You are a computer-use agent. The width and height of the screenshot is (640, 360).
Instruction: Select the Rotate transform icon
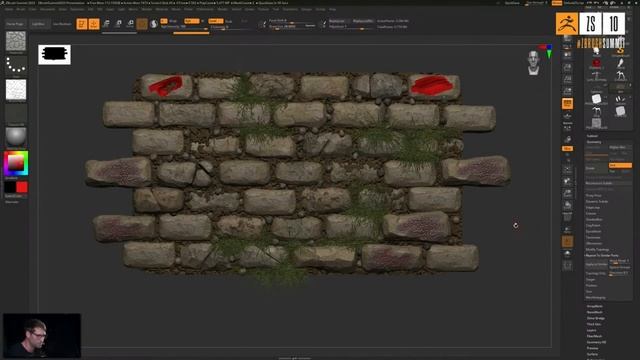pyautogui.click(x=130, y=24)
